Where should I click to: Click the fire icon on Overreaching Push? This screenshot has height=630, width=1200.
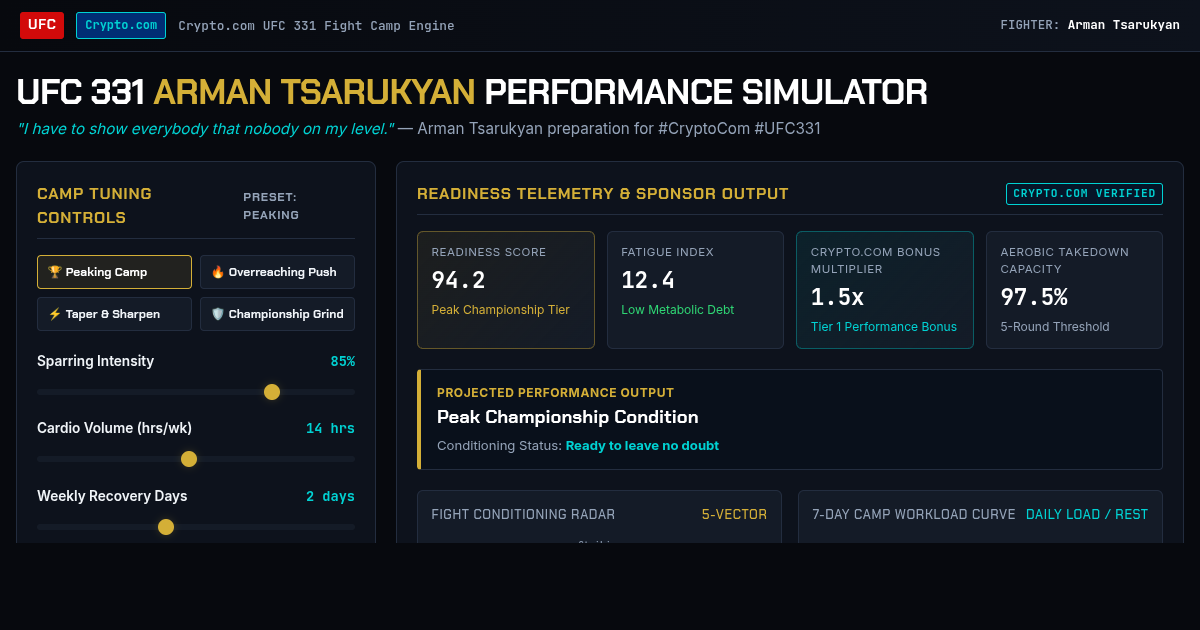(218, 272)
